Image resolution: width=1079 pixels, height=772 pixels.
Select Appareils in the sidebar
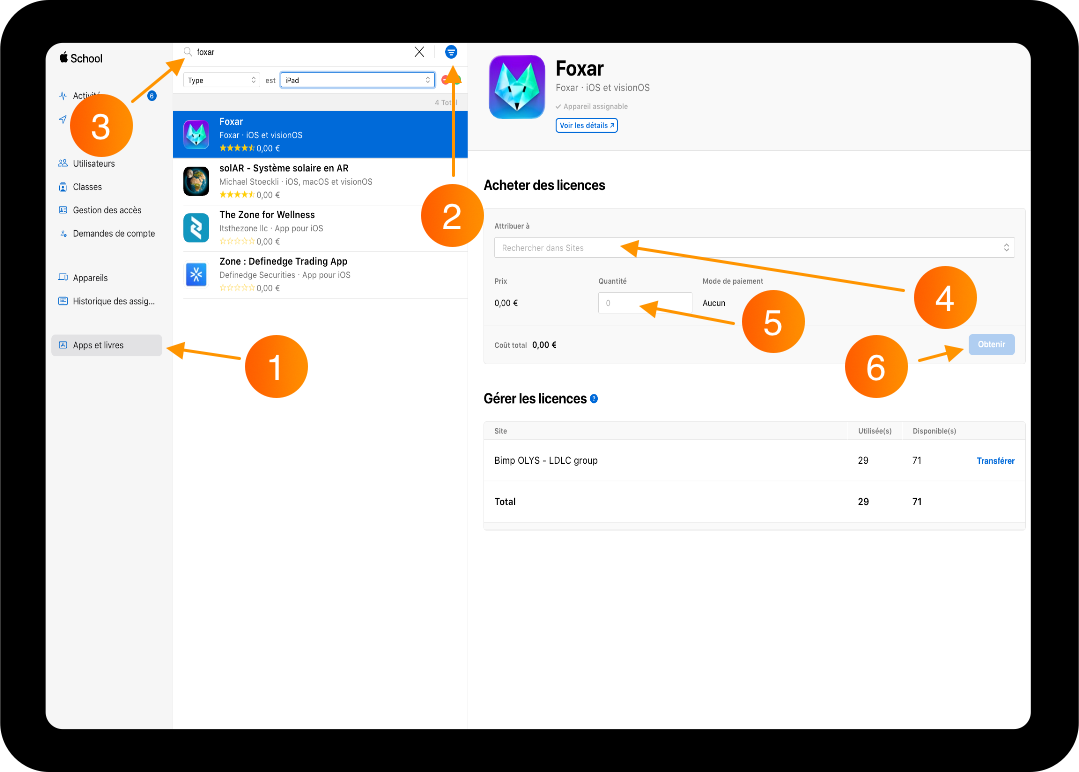tap(89, 278)
